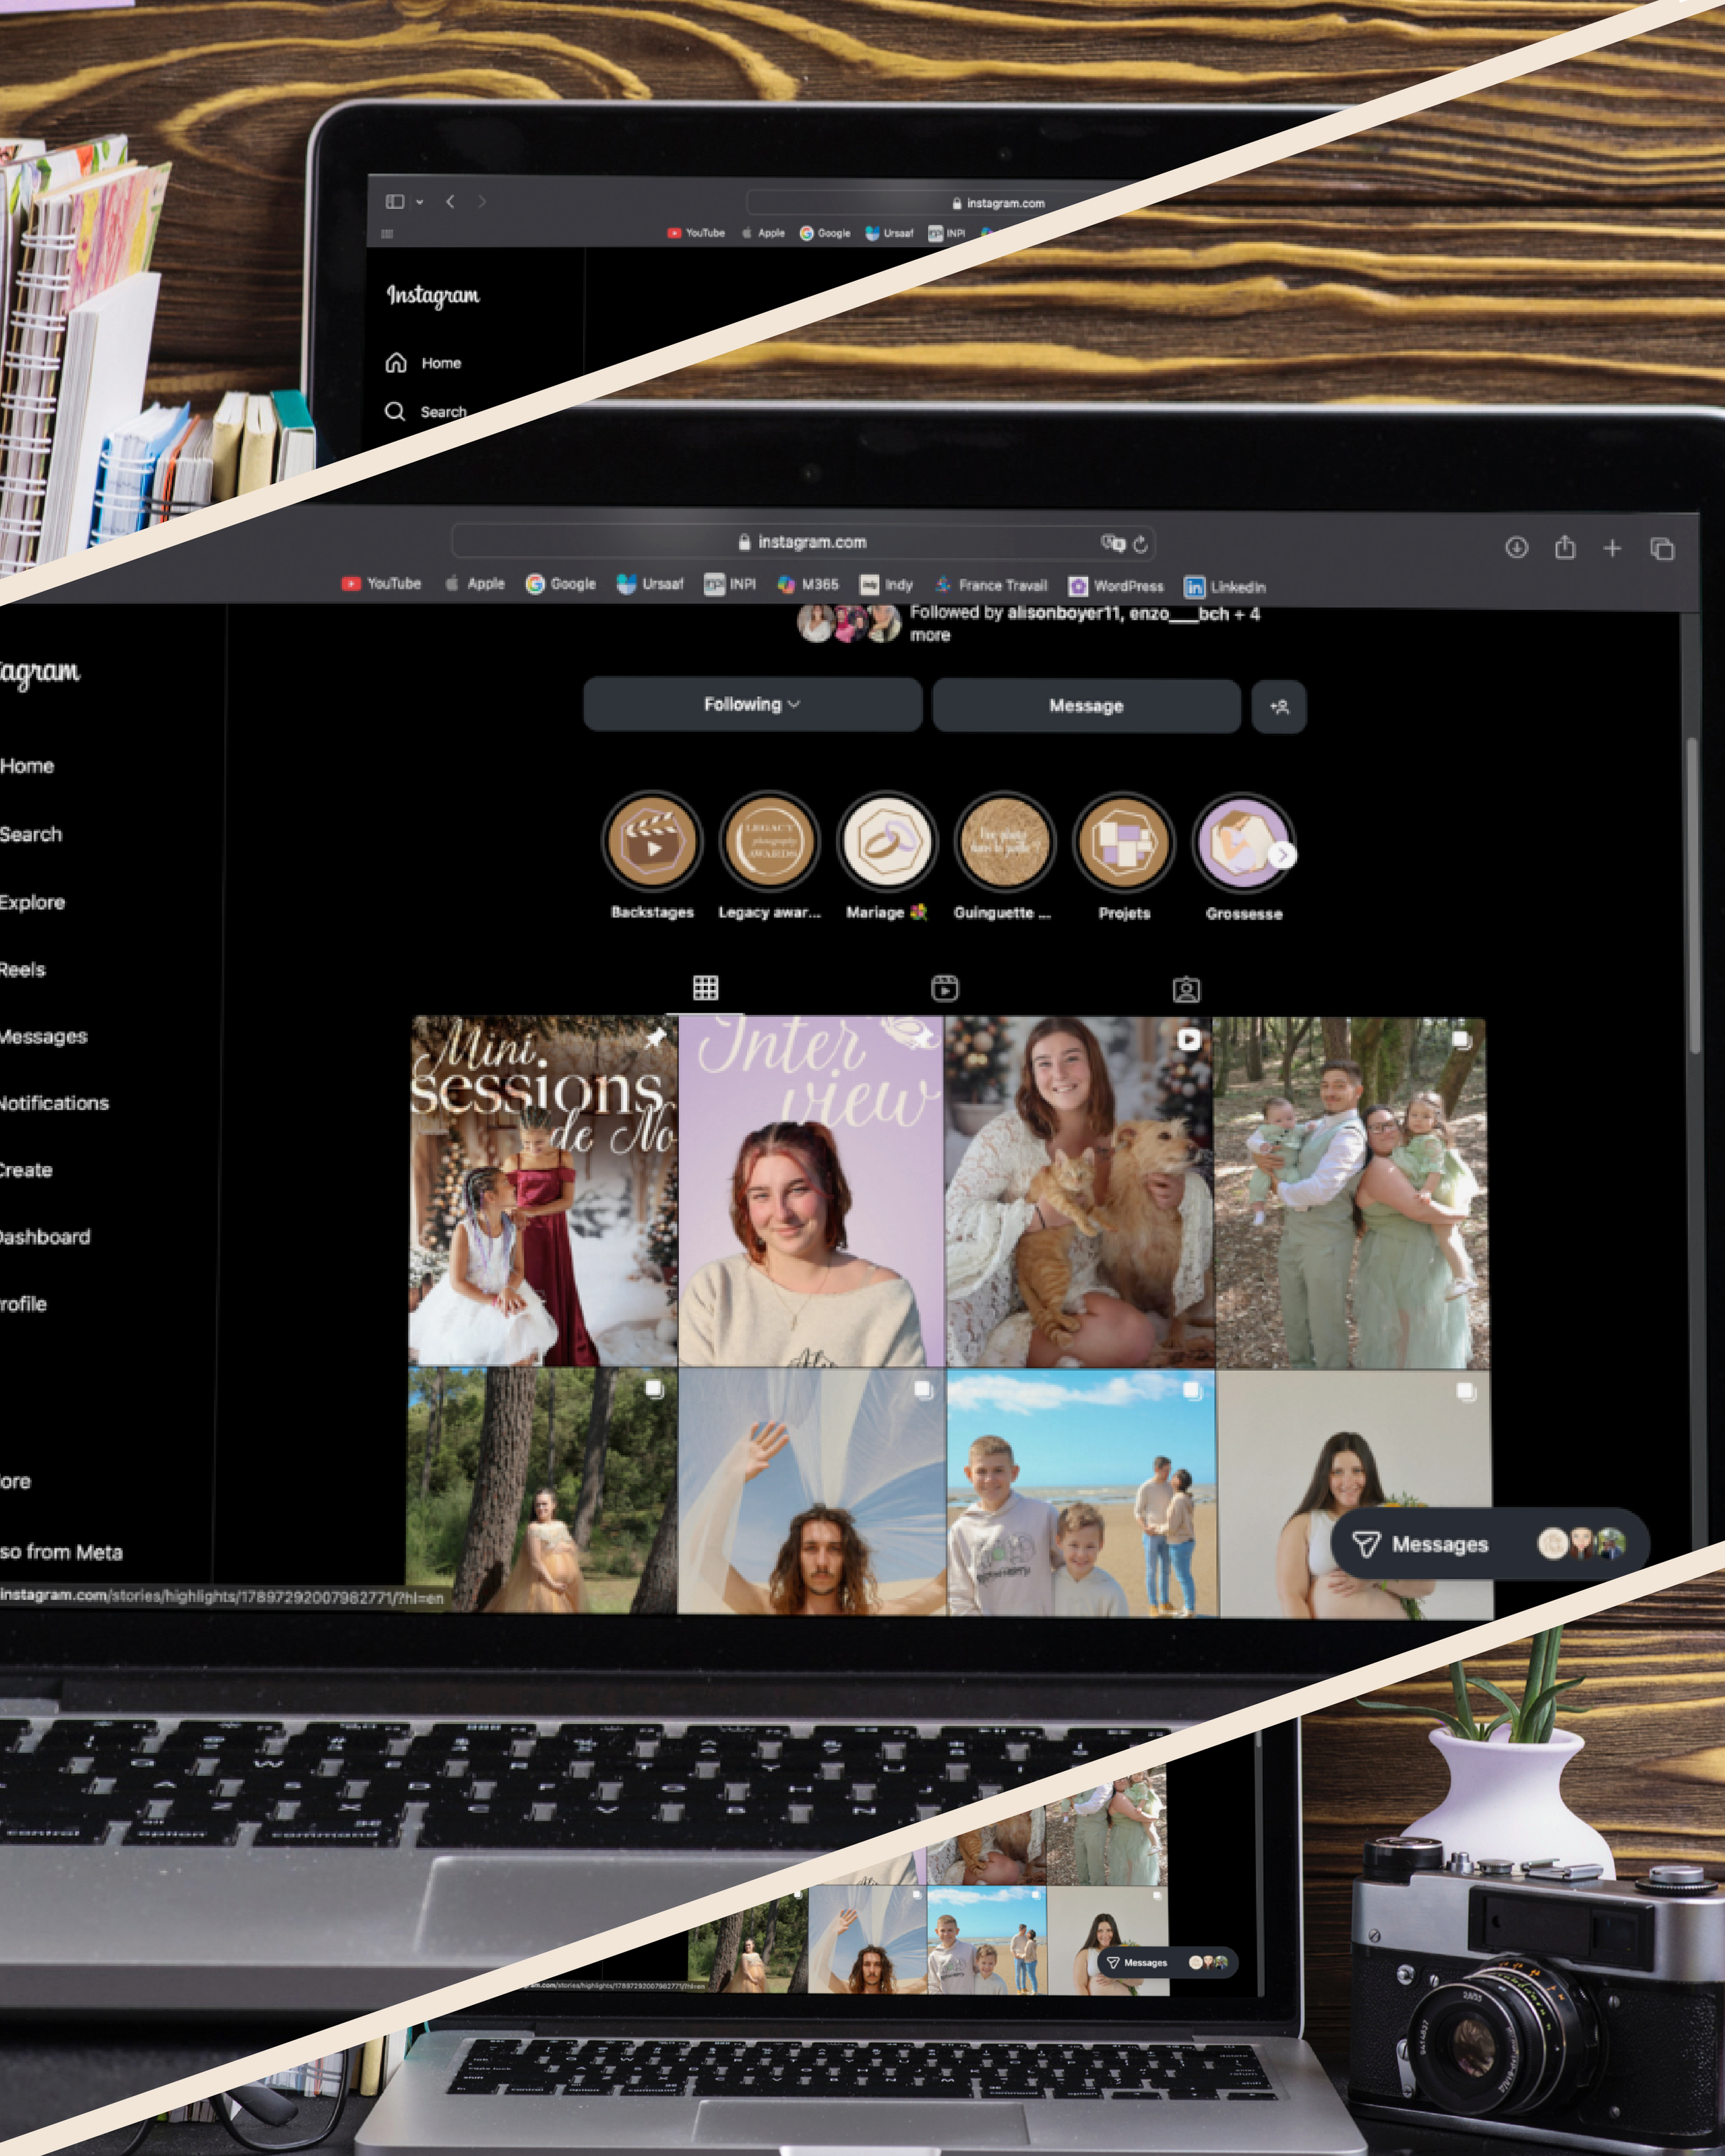Image resolution: width=1725 pixels, height=2156 pixels.
Task: Open the floating Messages pill on the large laptop
Action: (1490, 1544)
